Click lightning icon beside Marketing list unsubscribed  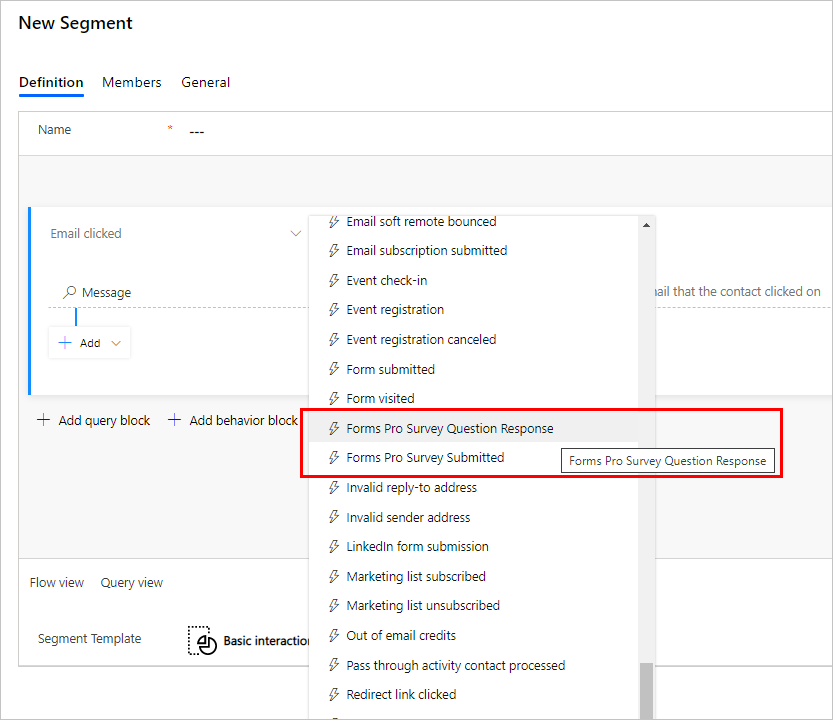tap(334, 605)
